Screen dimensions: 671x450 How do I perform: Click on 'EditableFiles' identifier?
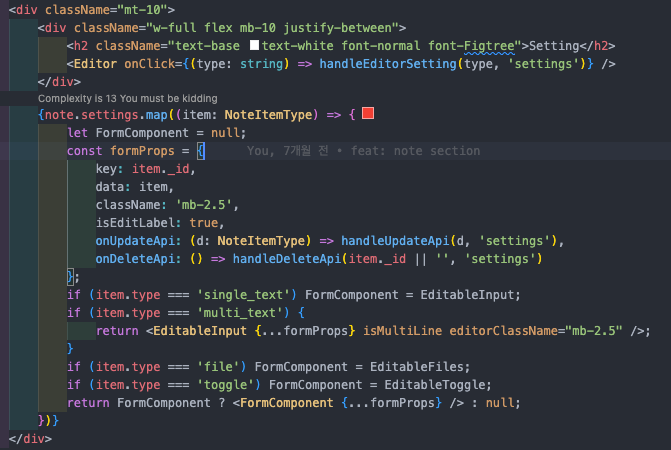(x=417, y=367)
